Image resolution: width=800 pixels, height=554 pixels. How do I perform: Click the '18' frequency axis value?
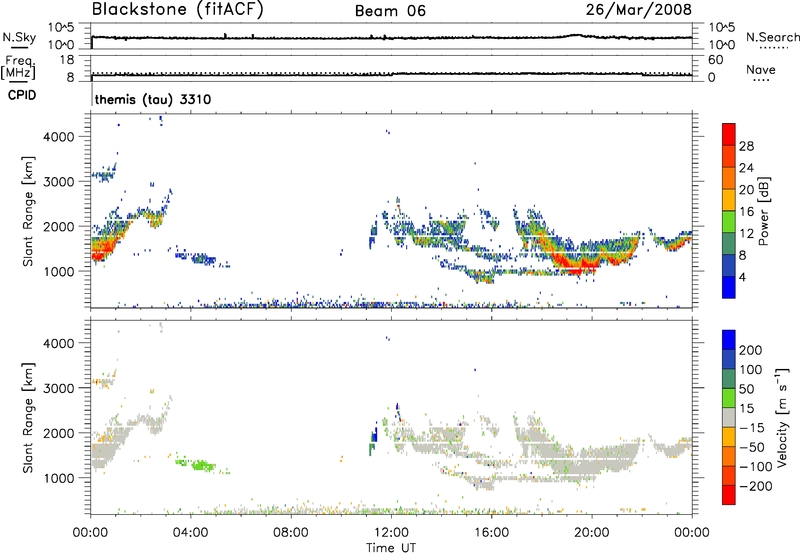click(66, 60)
